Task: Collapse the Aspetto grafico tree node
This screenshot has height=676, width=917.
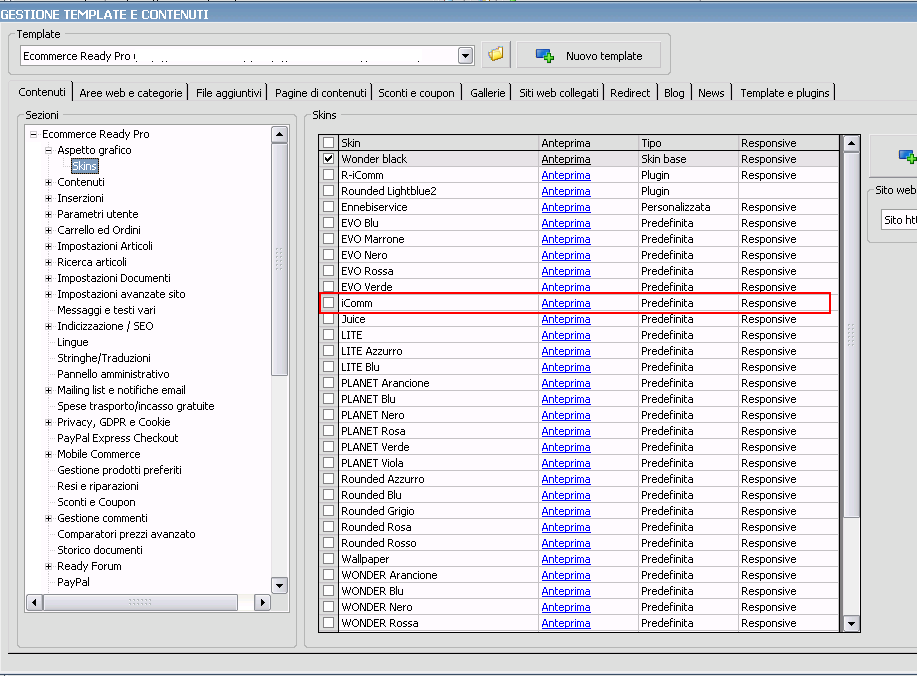Action: [x=49, y=150]
